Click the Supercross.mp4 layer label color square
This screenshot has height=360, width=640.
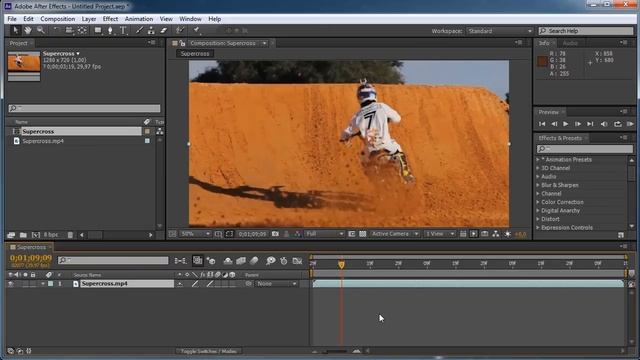[x=51, y=284]
